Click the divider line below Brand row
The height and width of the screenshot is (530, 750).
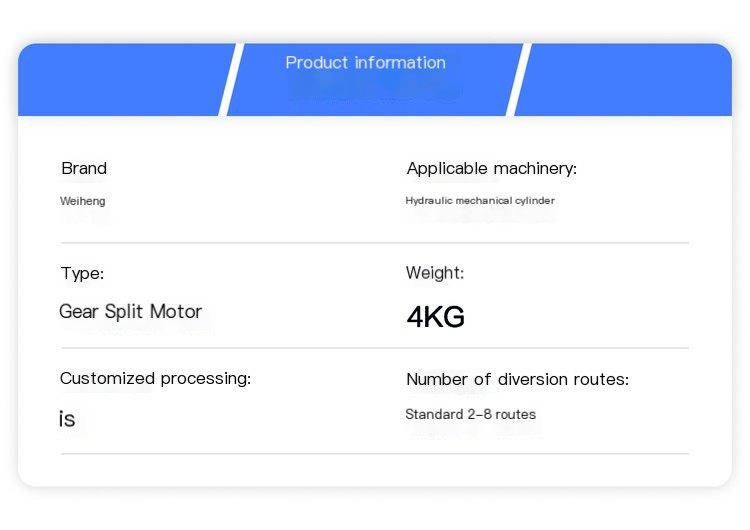[375, 243]
